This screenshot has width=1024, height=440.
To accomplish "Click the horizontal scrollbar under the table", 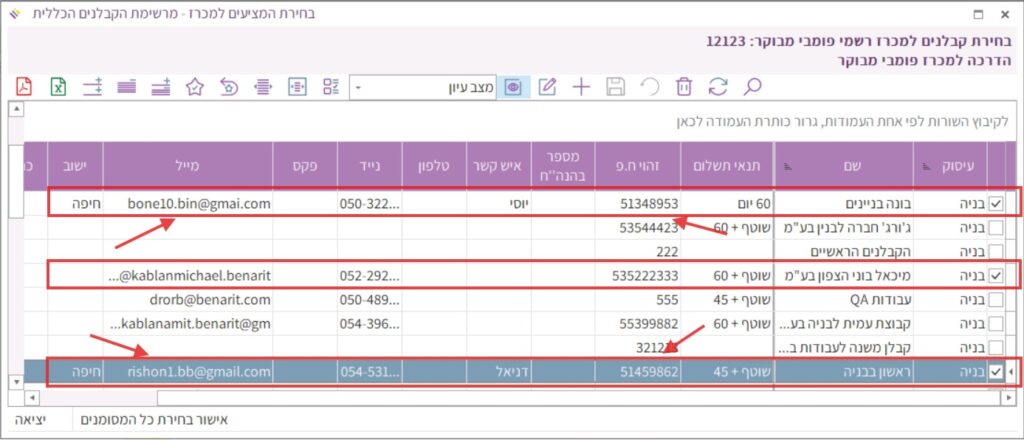I will (x=500, y=399).
